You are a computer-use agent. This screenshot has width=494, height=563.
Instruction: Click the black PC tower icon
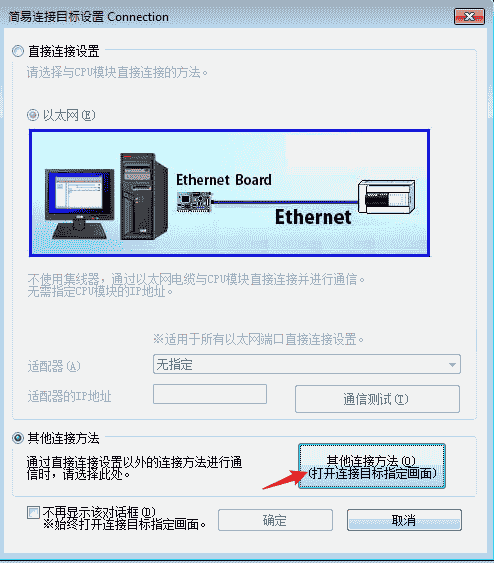(x=143, y=196)
